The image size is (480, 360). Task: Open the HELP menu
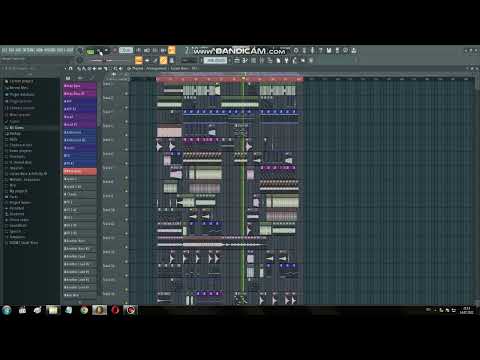(69, 50)
